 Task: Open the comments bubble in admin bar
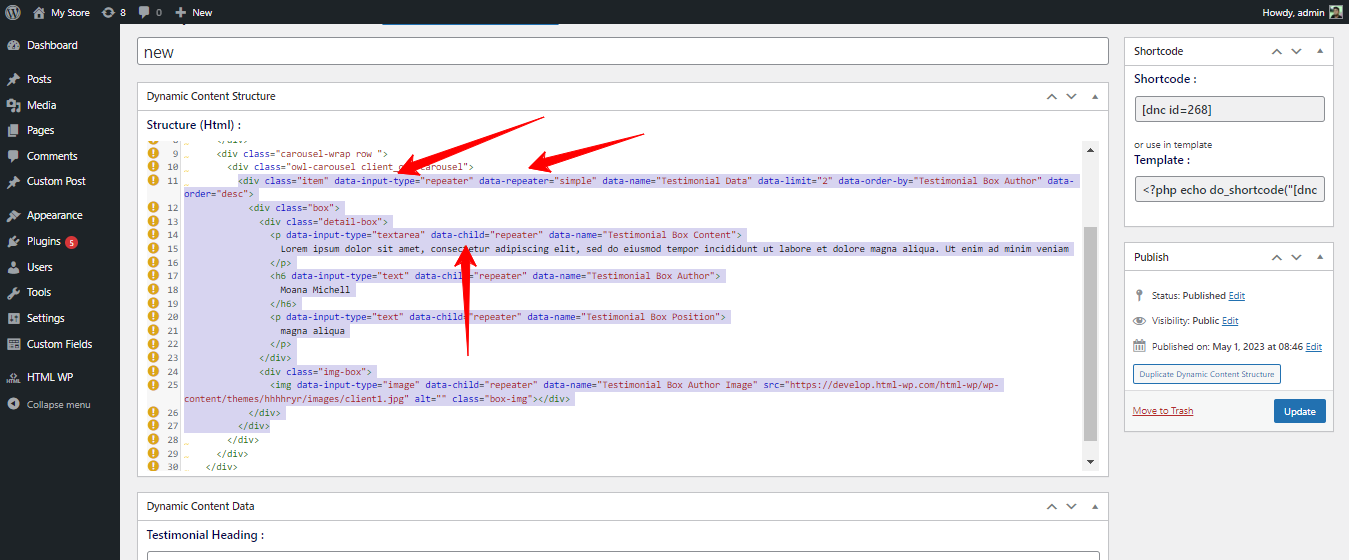coord(150,12)
